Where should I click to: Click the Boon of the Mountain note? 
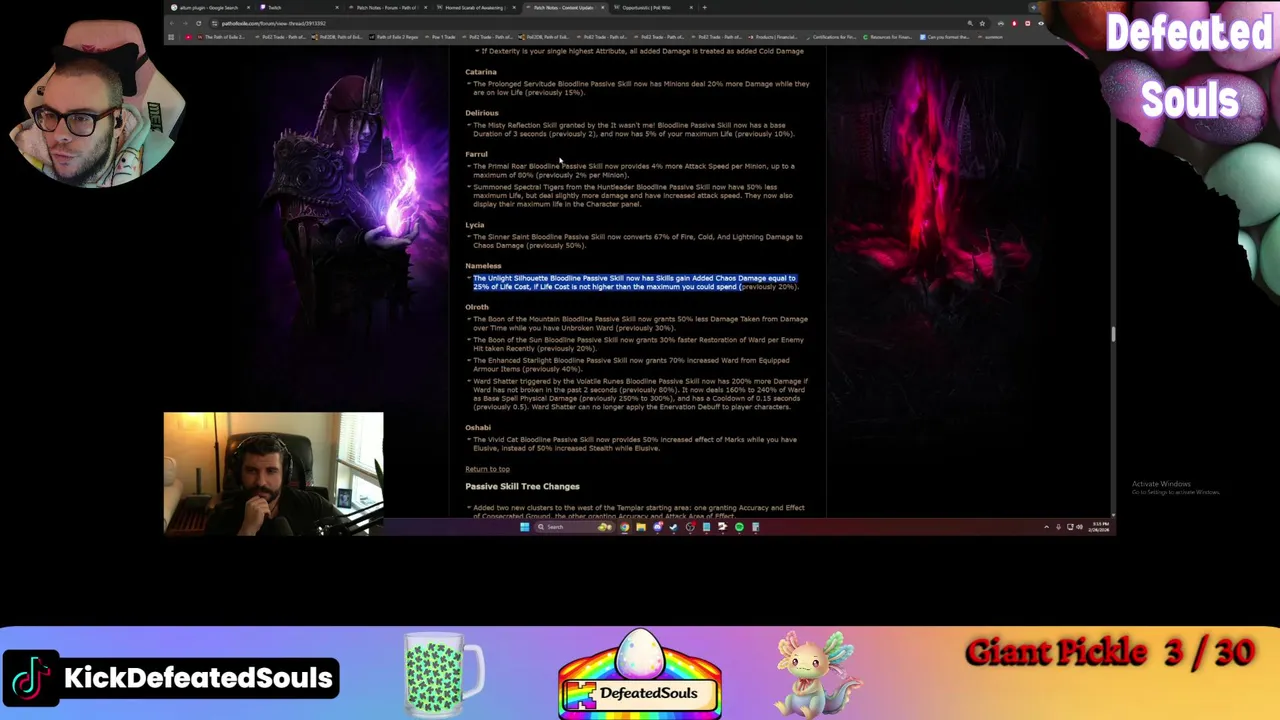pyautogui.click(x=639, y=323)
